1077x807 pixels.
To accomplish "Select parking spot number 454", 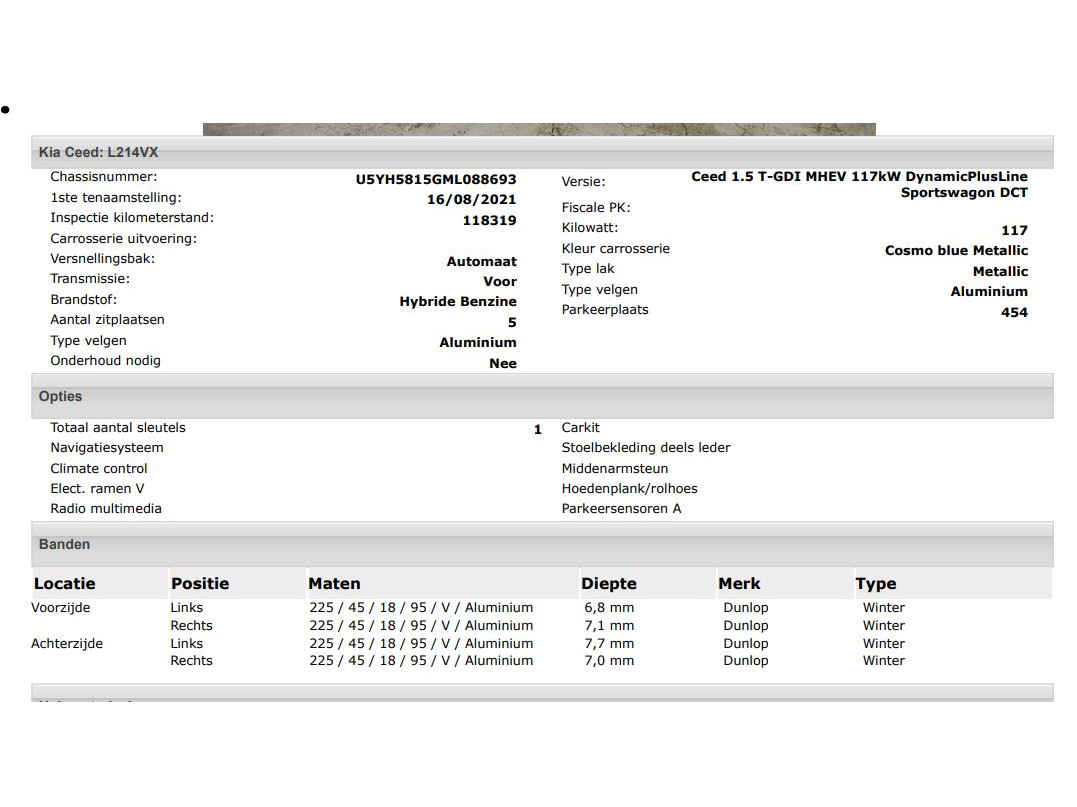I will pos(1014,312).
